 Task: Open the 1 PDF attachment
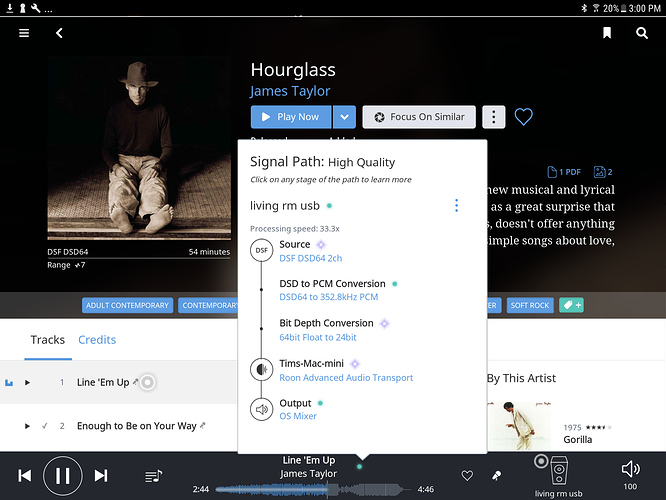pos(564,172)
